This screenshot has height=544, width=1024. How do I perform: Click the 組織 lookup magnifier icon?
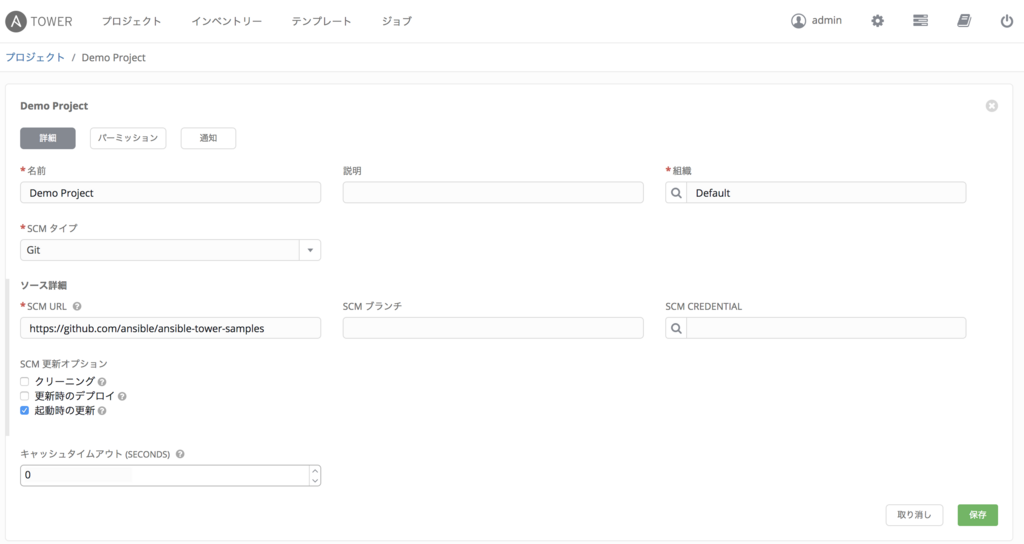[x=676, y=193]
